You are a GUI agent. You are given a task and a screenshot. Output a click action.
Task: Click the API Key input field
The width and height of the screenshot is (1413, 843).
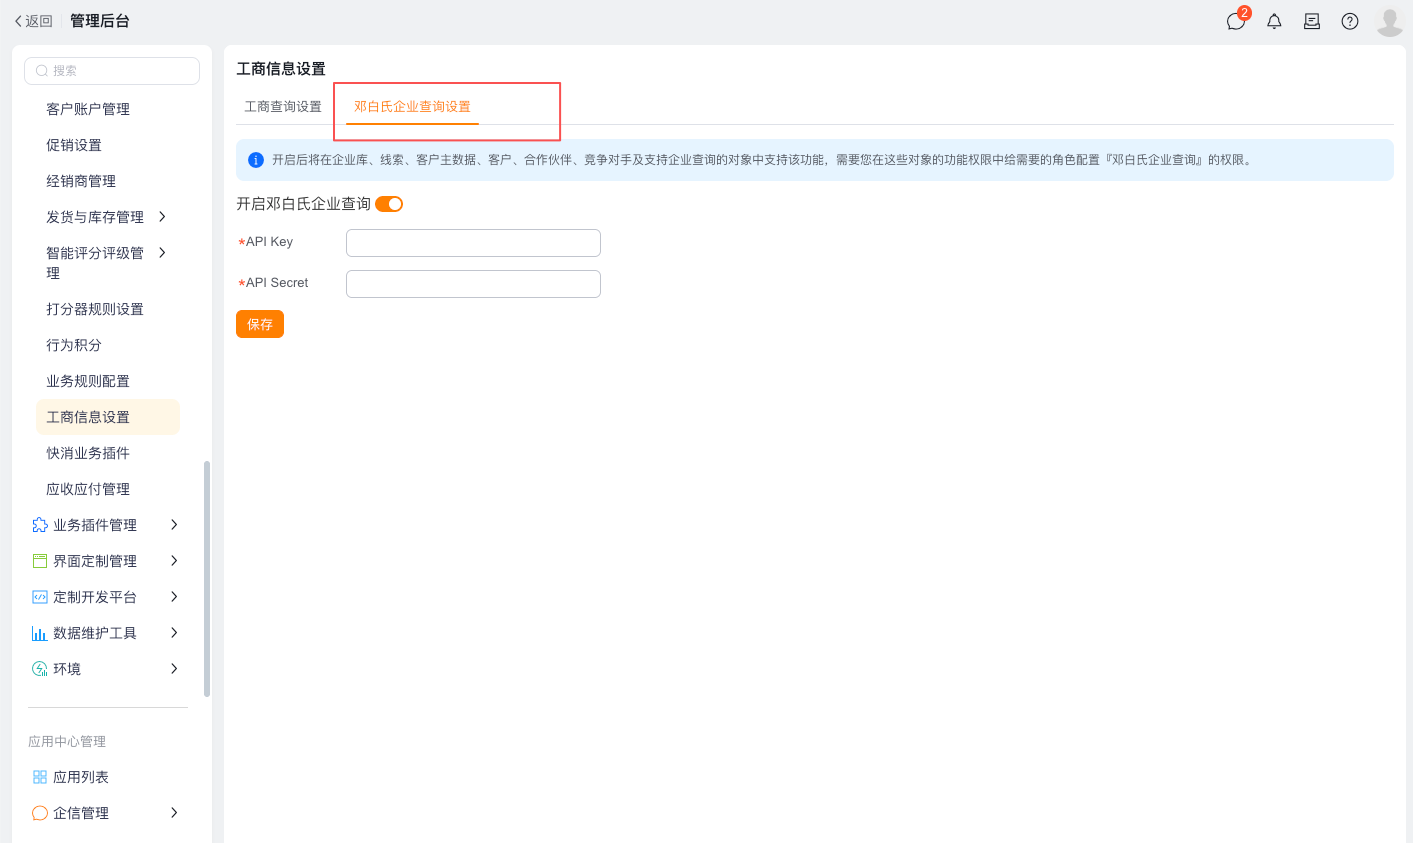(473, 243)
